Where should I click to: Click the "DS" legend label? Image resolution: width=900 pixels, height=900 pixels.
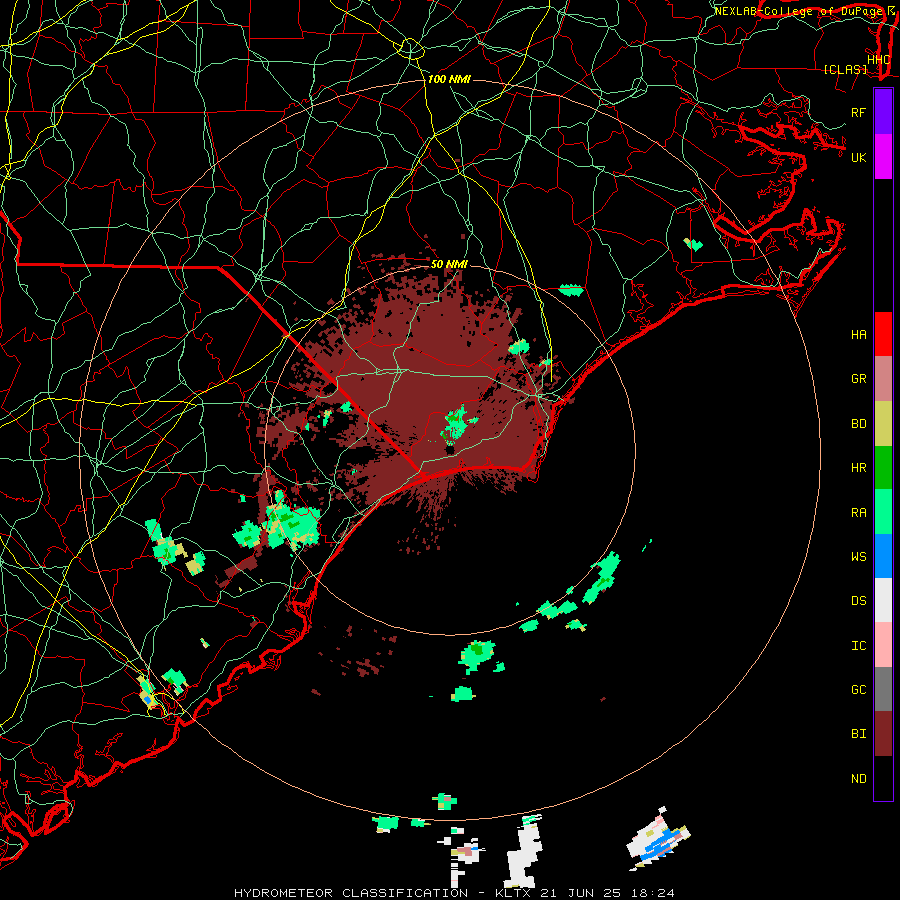point(858,601)
